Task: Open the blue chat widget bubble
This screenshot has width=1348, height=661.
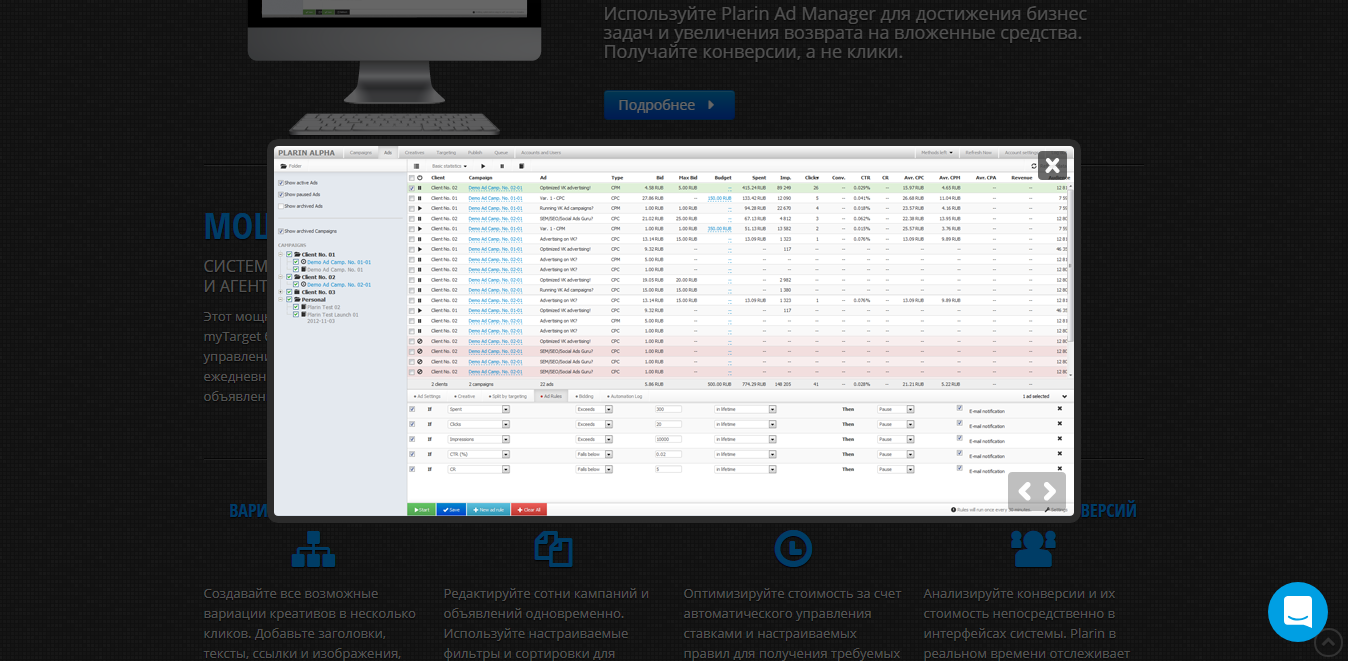Action: coord(1297,611)
